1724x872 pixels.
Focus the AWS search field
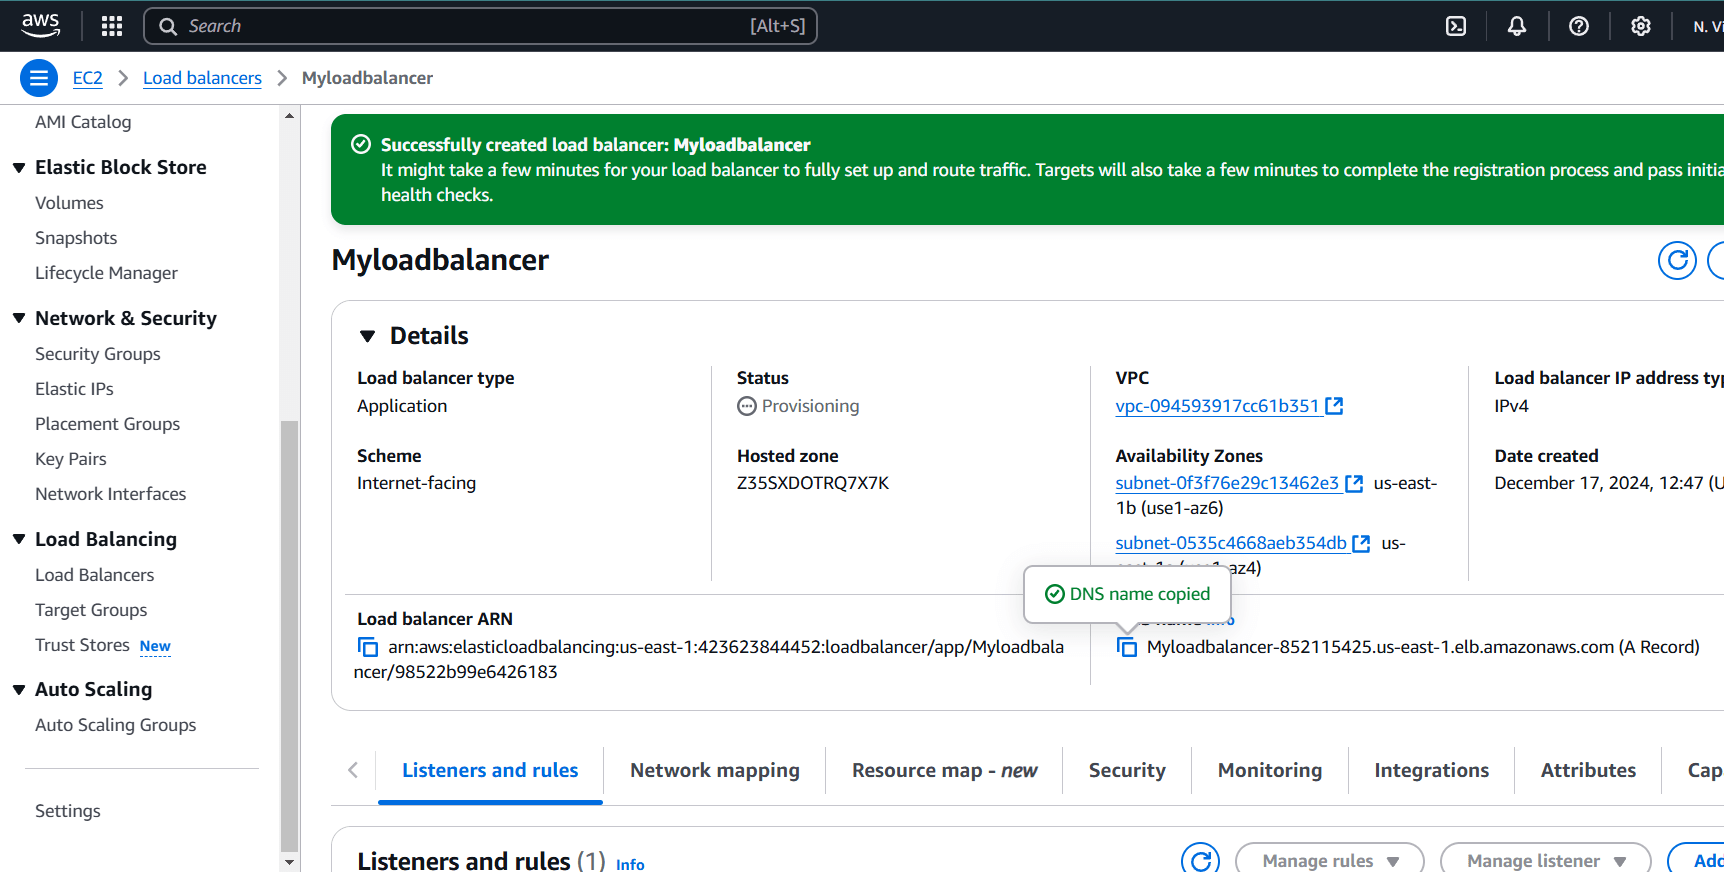480,26
